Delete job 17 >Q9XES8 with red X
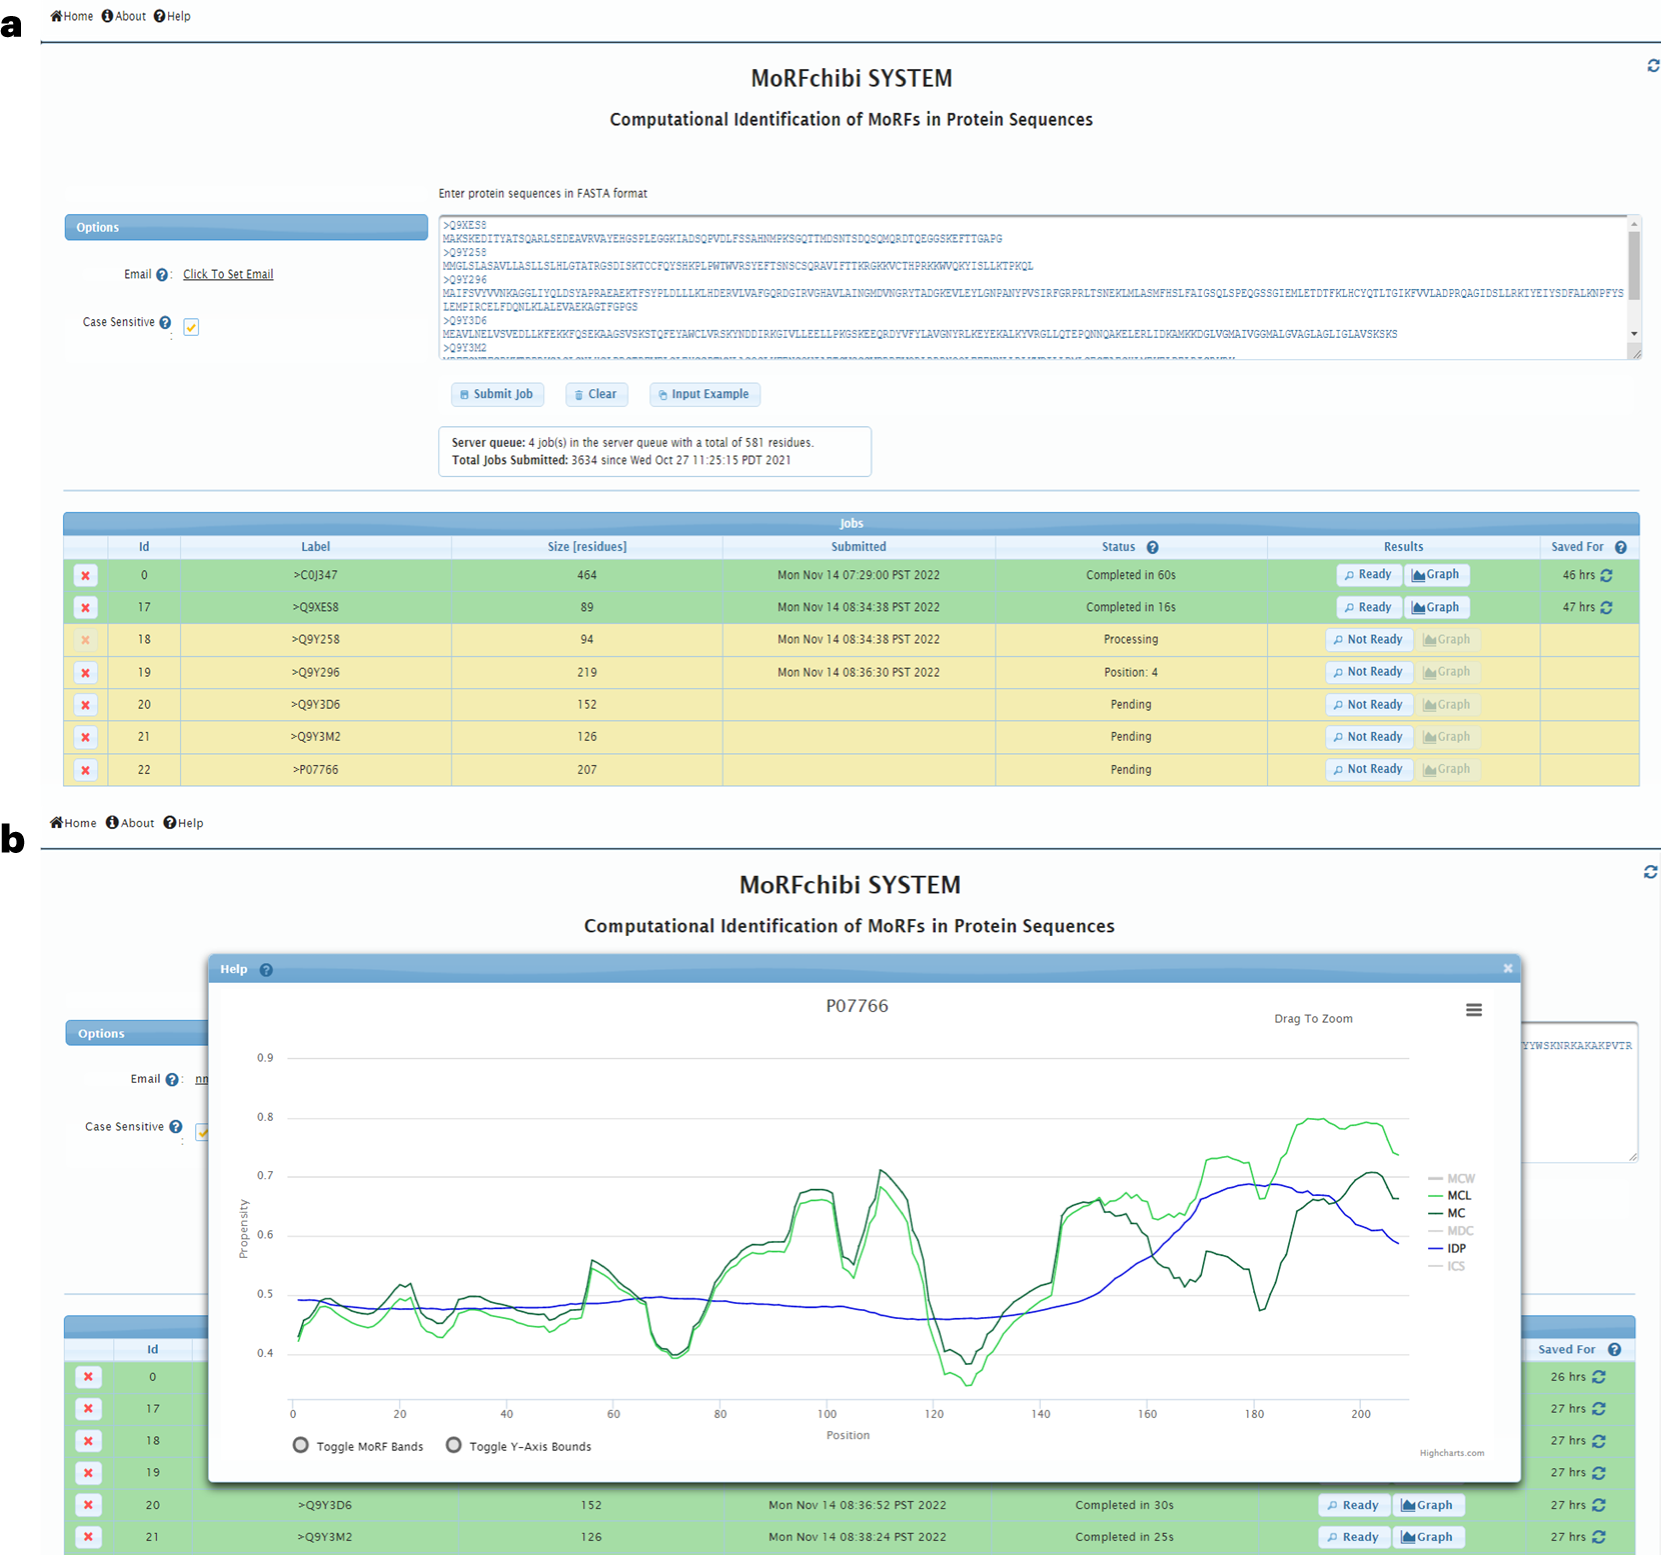Viewport: 1661px width, 1555px height. tap(85, 608)
